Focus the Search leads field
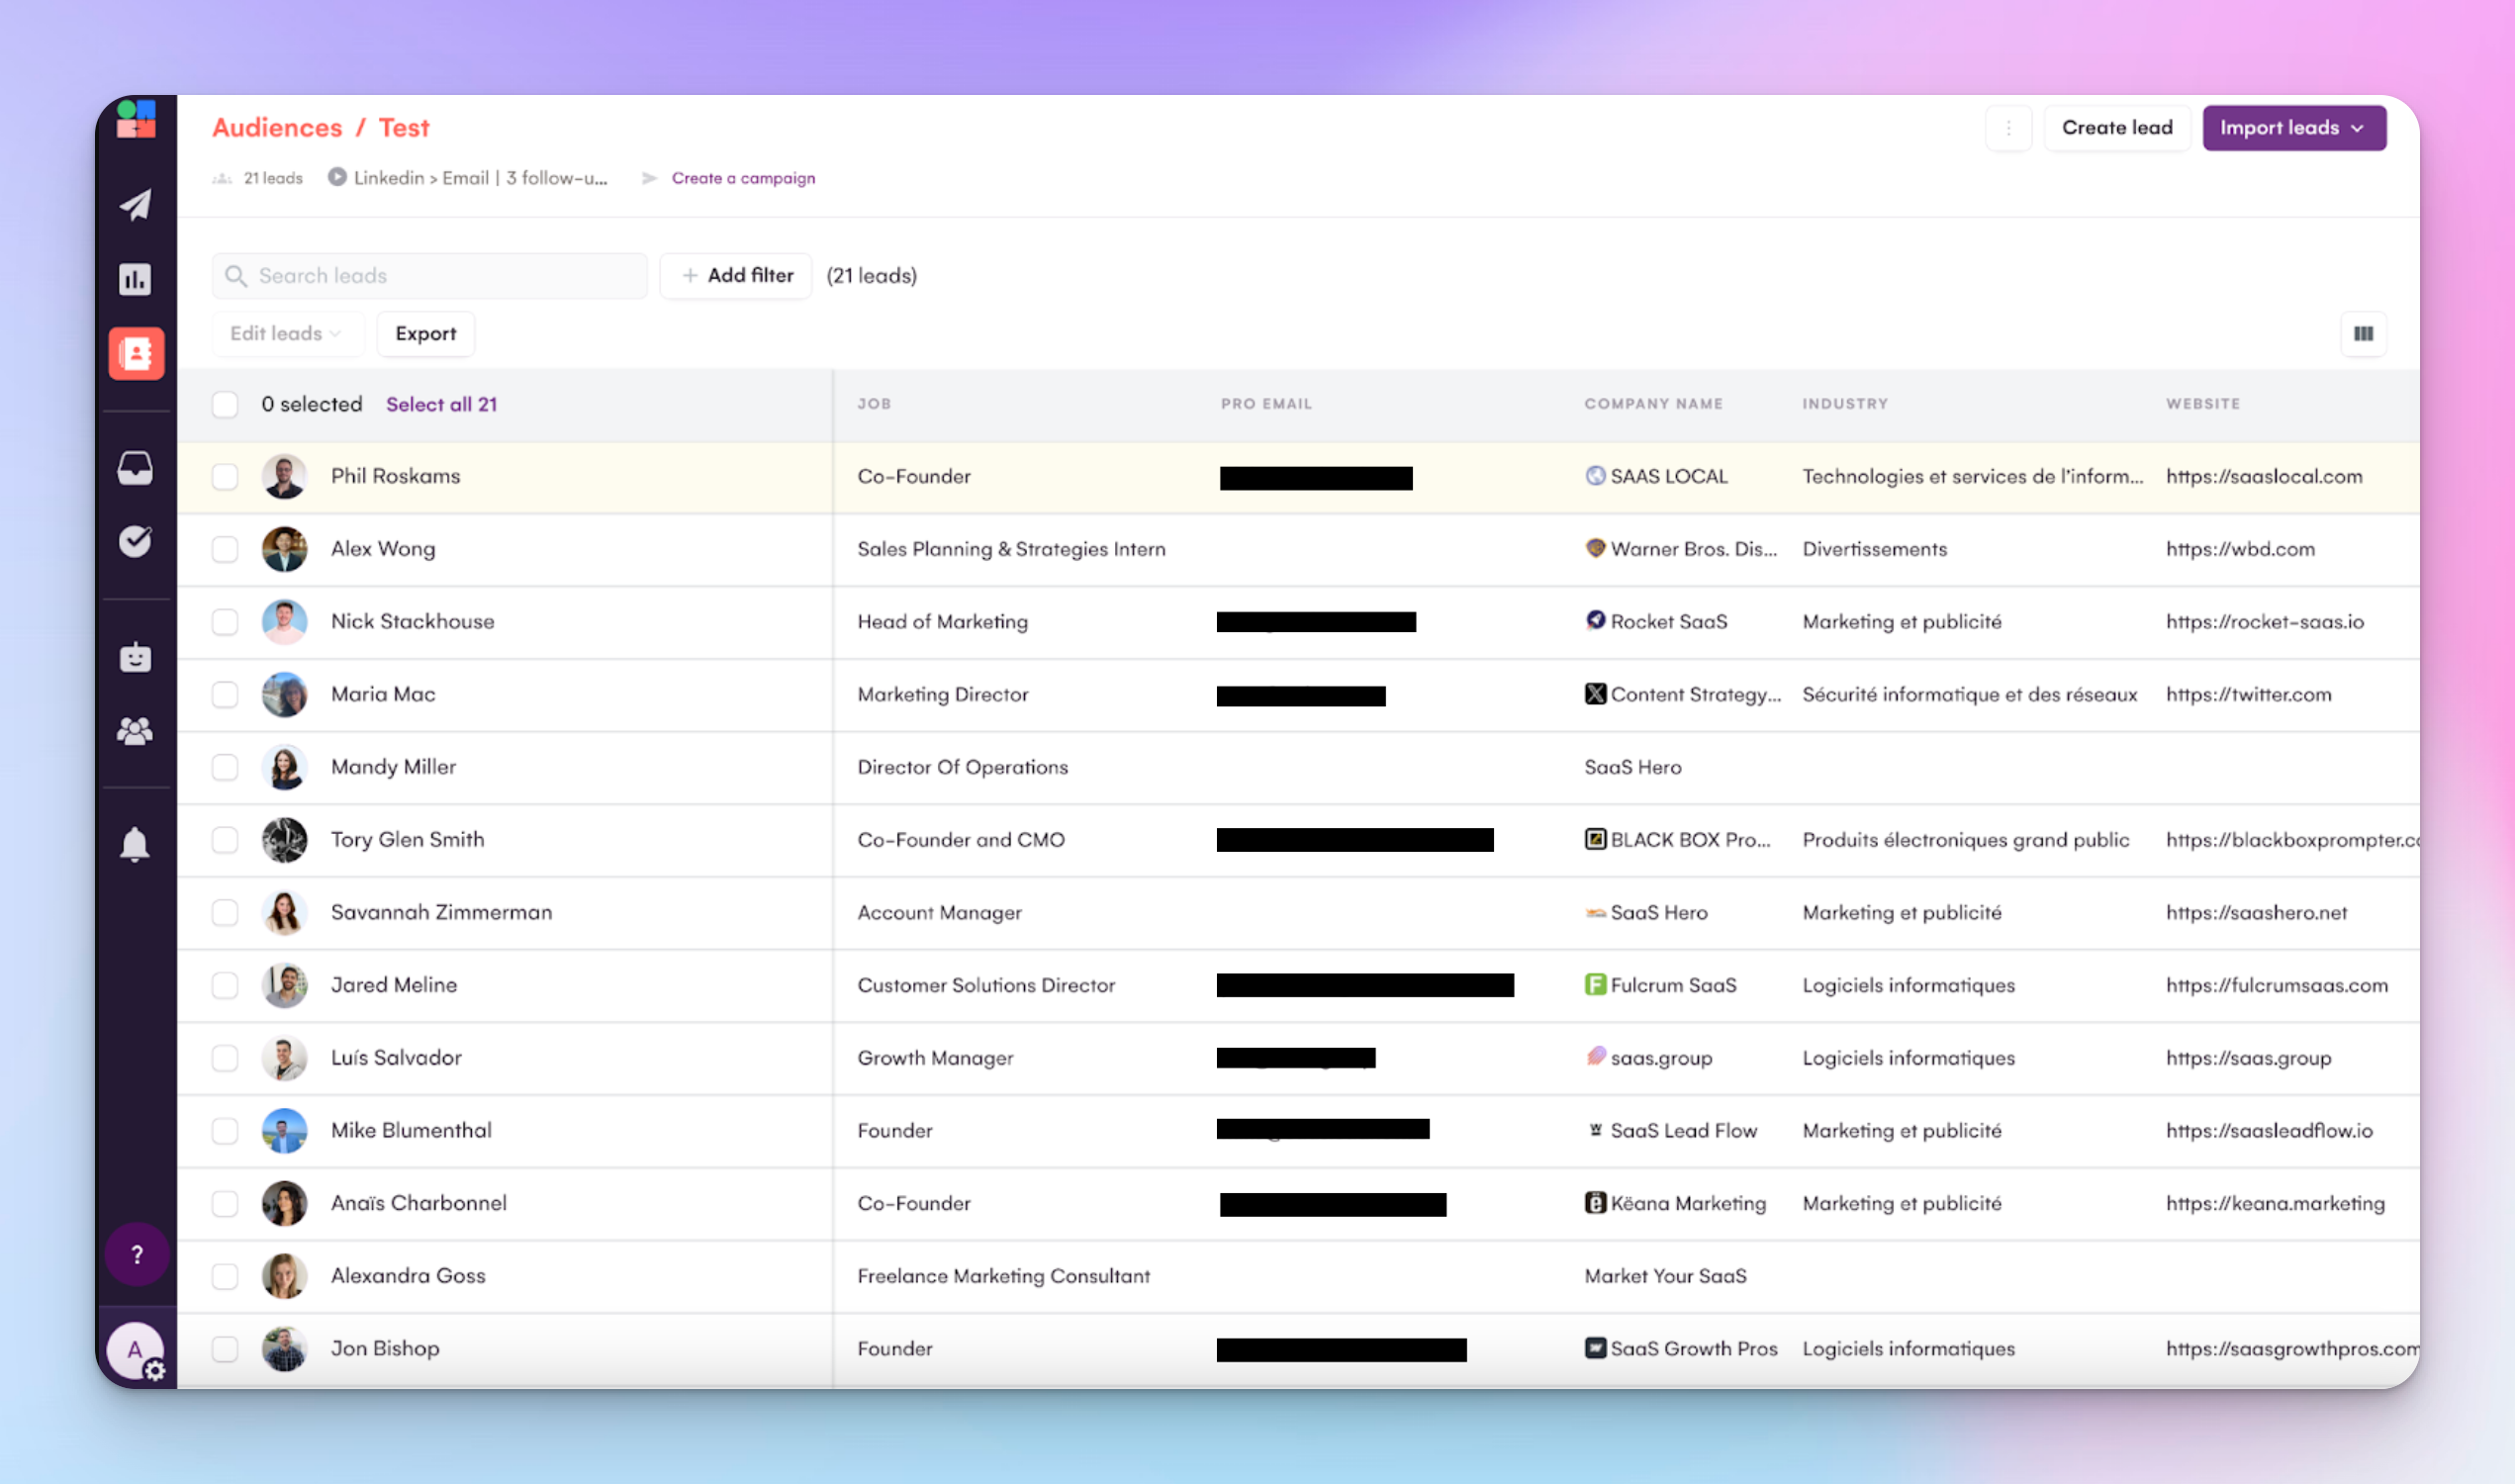The height and width of the screenshot is (1484, 2515). (440, 276)
